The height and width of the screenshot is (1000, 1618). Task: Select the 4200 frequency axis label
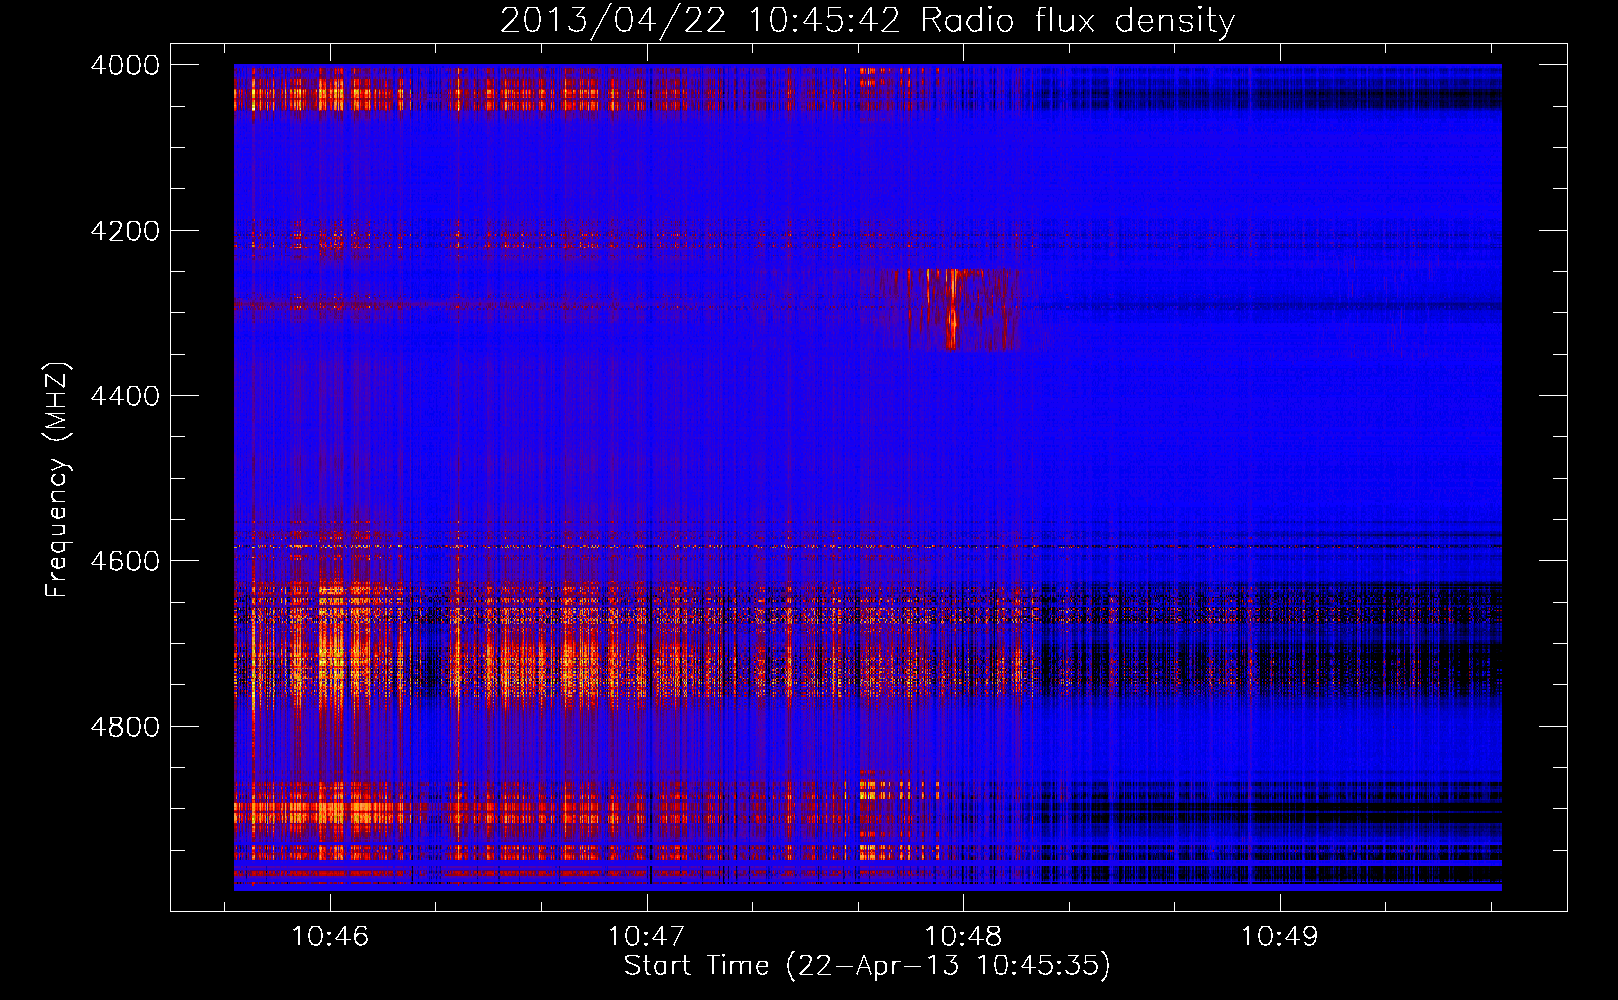(125, 231)
